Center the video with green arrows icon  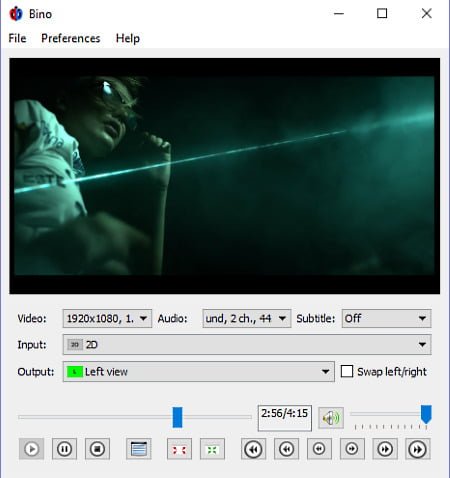(x=212, y=449)
